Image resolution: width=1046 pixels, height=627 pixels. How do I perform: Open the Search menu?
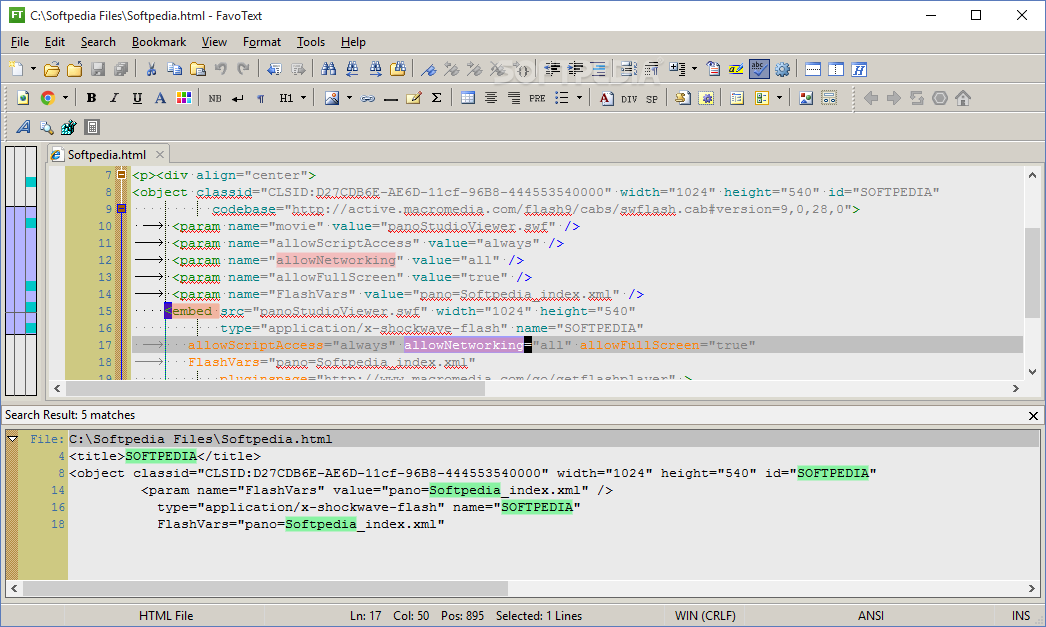click(x=98, y=42)
